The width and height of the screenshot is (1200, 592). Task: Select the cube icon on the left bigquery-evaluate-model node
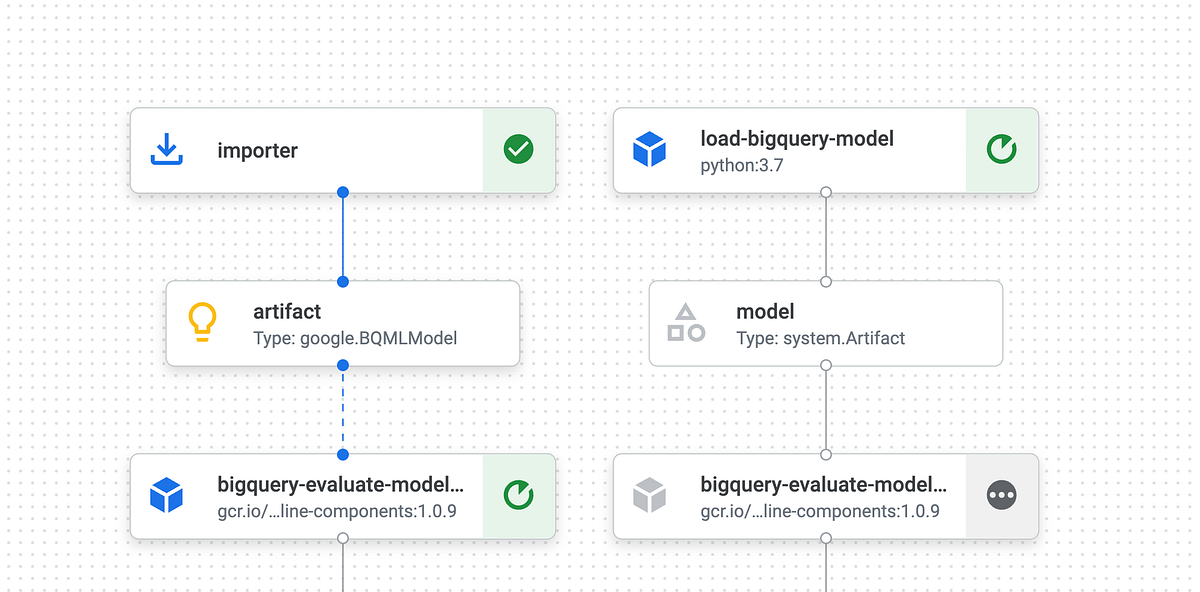coord(168,495)
